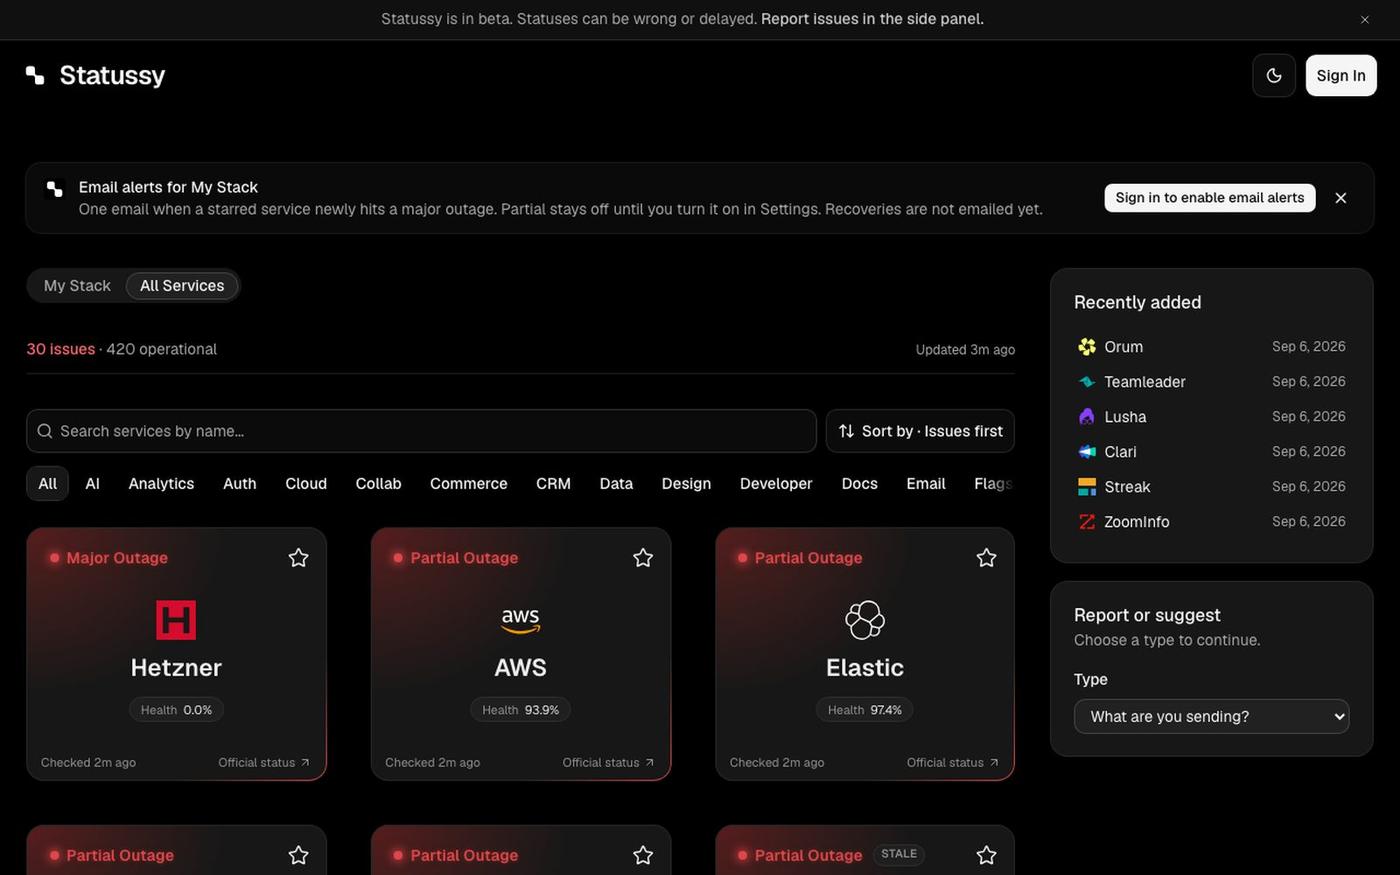Click the Lusha icon in Recently added

coord(1087,417)
